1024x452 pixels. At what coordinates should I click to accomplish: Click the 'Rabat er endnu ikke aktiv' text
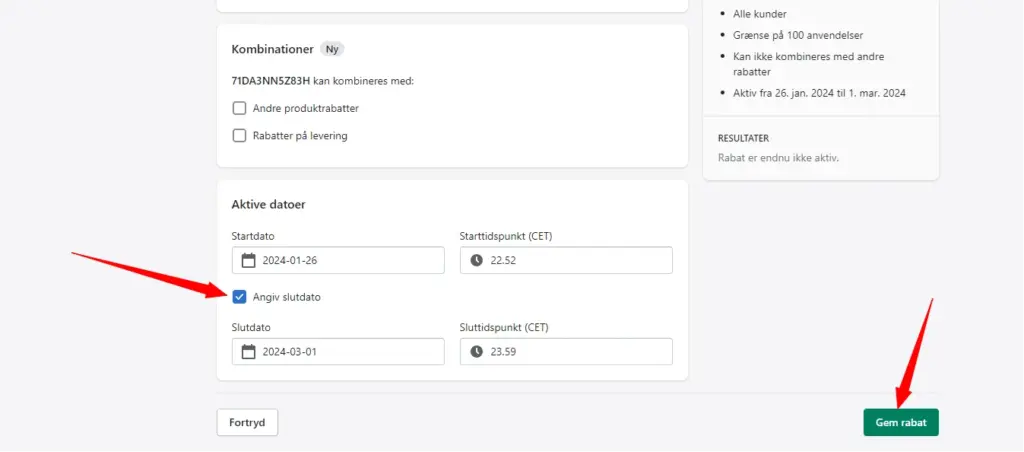click(x=778, y=158)
